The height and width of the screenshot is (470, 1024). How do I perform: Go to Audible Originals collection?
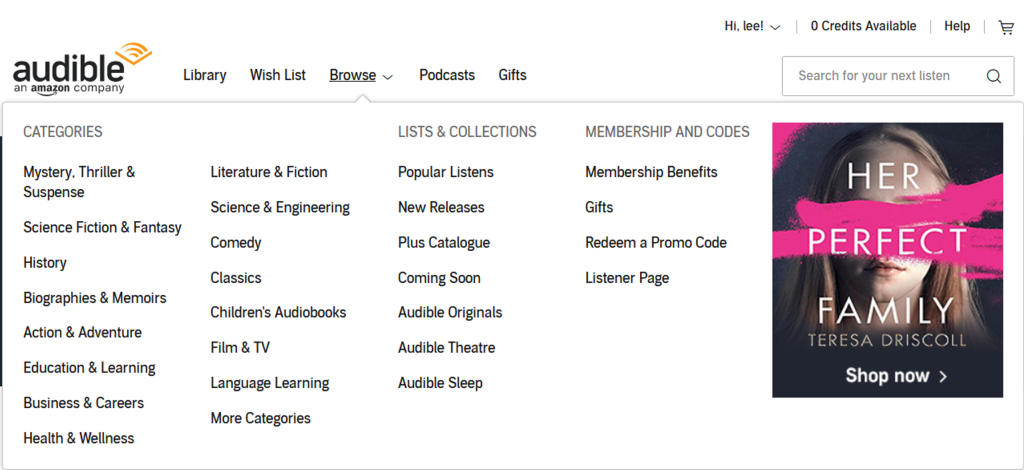coord(450,312)
